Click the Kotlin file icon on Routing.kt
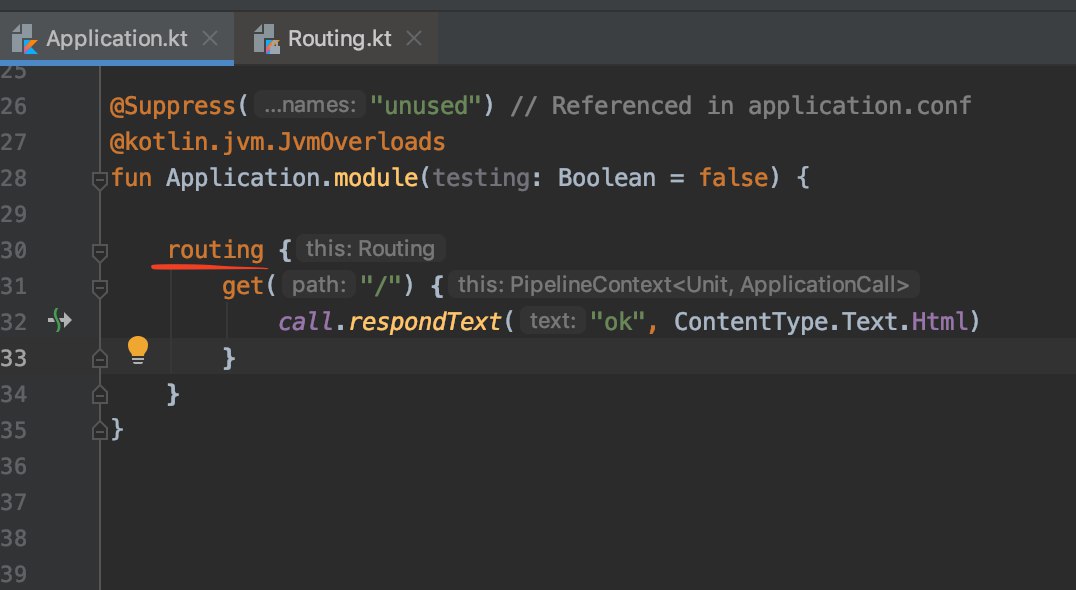 tap(266, 39)
